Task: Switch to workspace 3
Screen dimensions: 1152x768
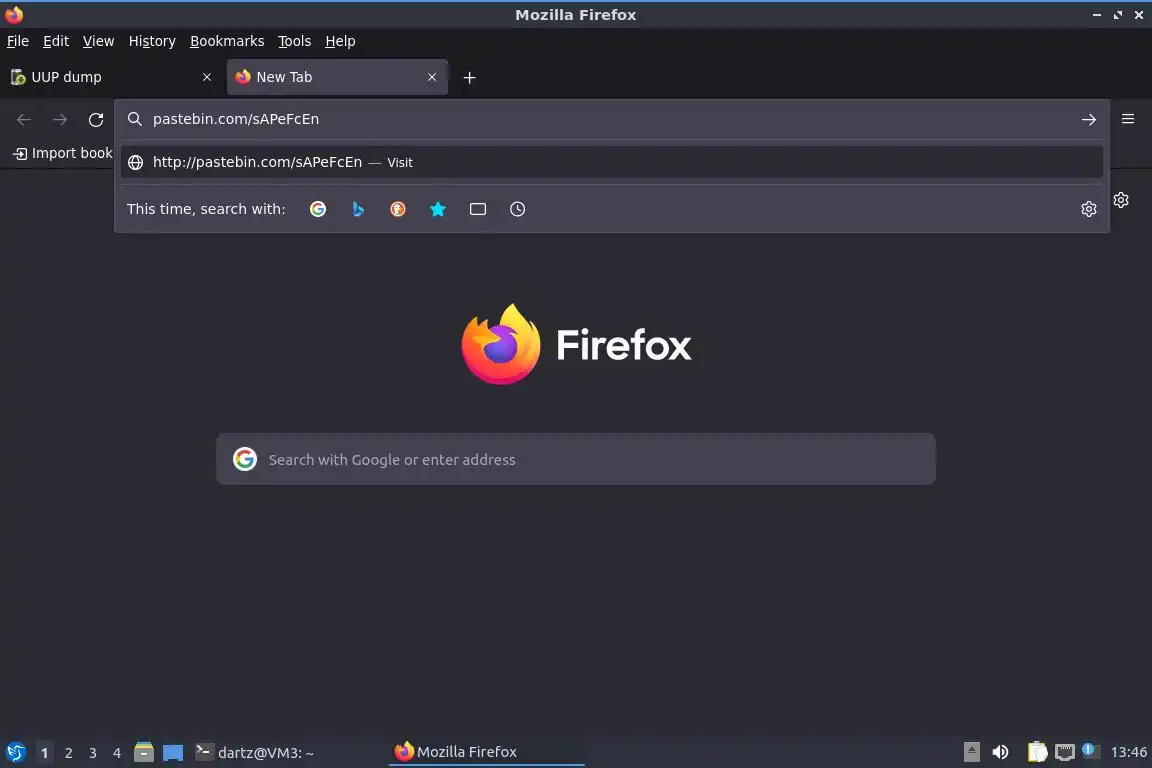Action: (x=93, y=753)
